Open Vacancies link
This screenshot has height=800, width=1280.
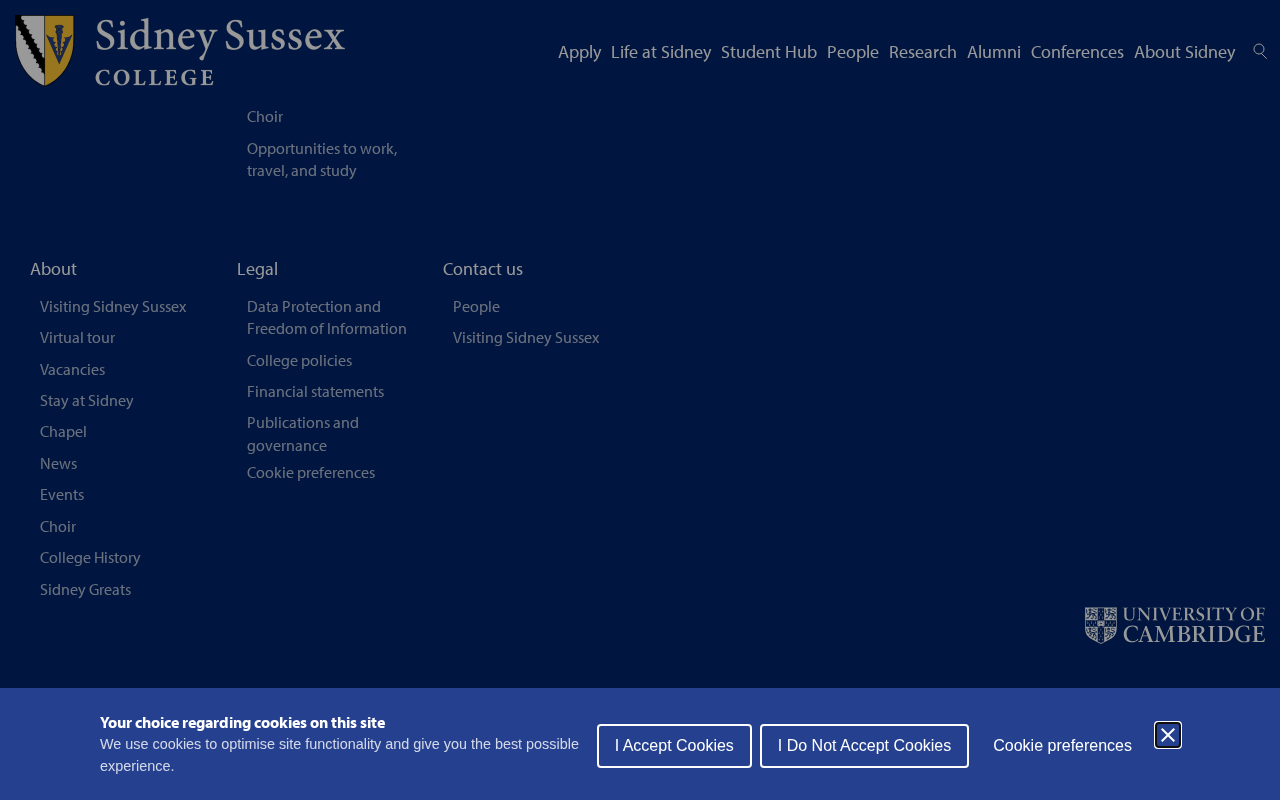click(72, 370)
